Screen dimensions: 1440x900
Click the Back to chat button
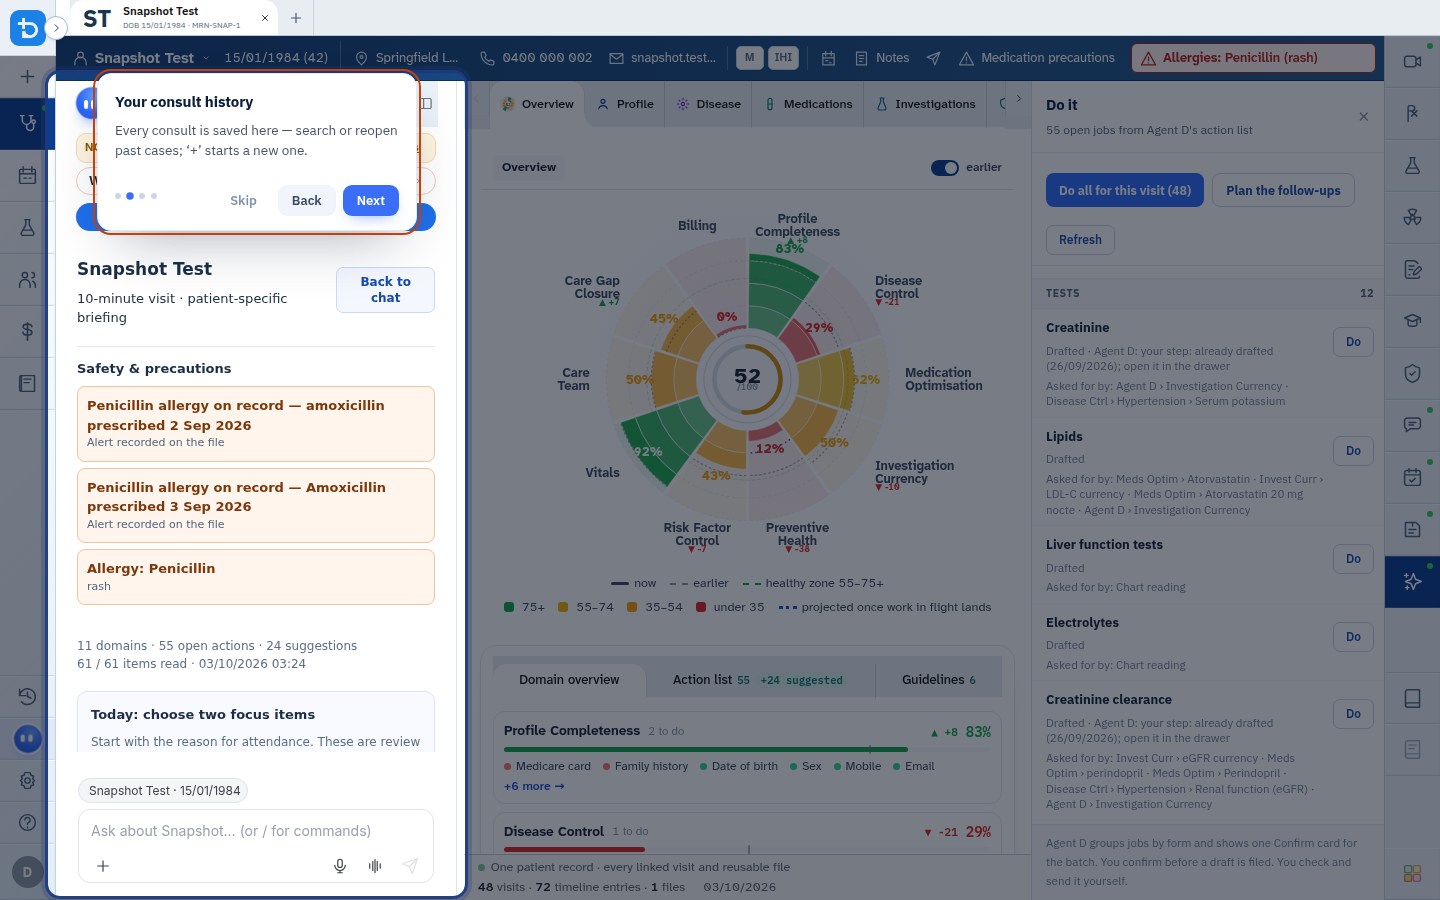point(385,290)
